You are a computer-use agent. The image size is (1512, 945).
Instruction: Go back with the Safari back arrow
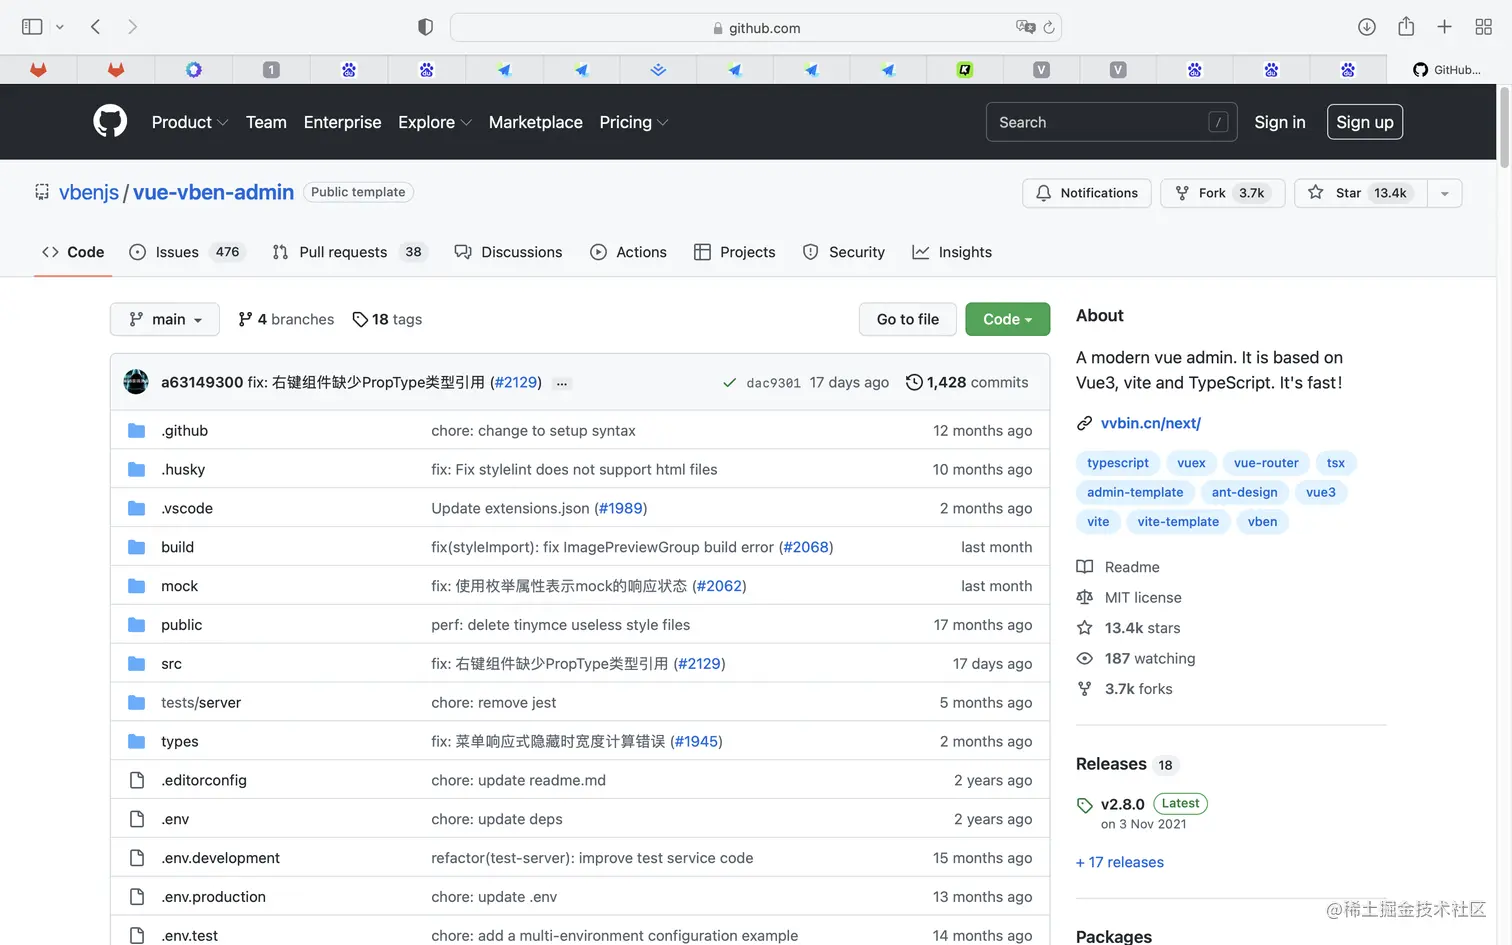[96, 27]
